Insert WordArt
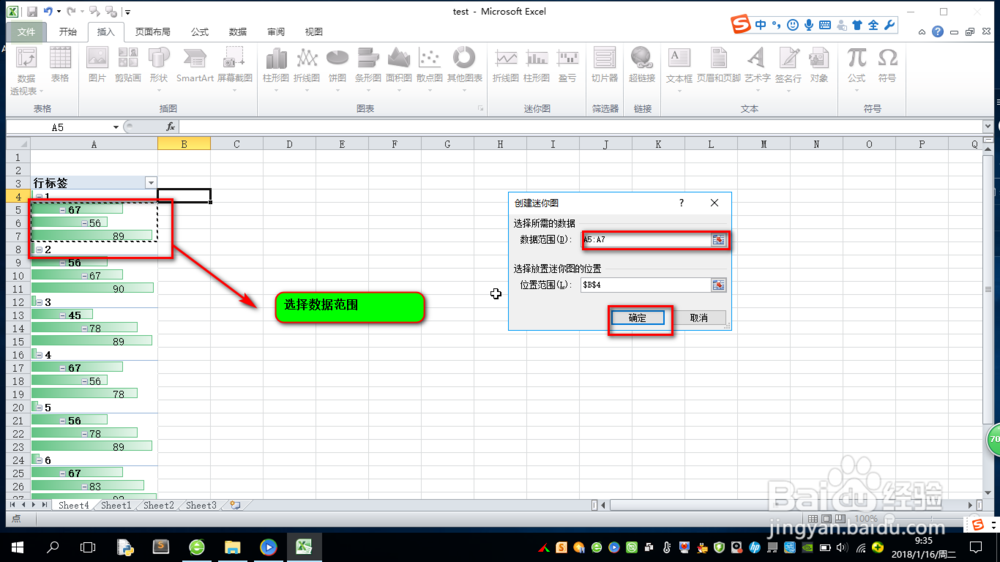Screen dimensions: 1000x562 (757, 69)
